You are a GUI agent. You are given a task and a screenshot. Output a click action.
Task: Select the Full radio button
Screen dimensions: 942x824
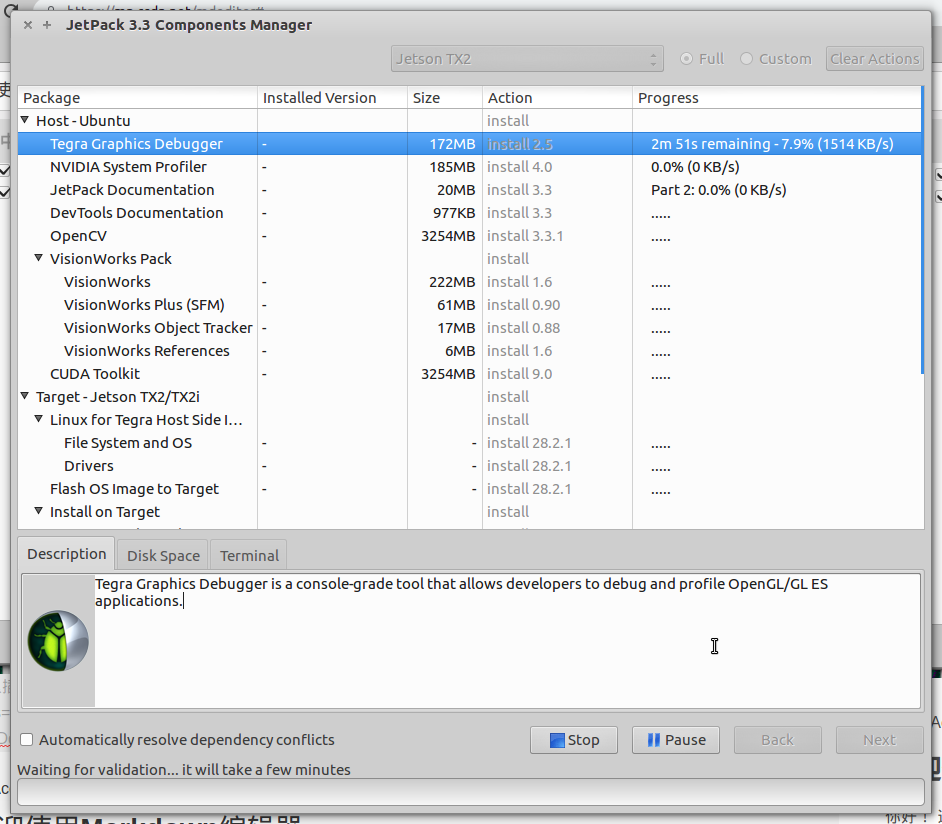[686, 59]
